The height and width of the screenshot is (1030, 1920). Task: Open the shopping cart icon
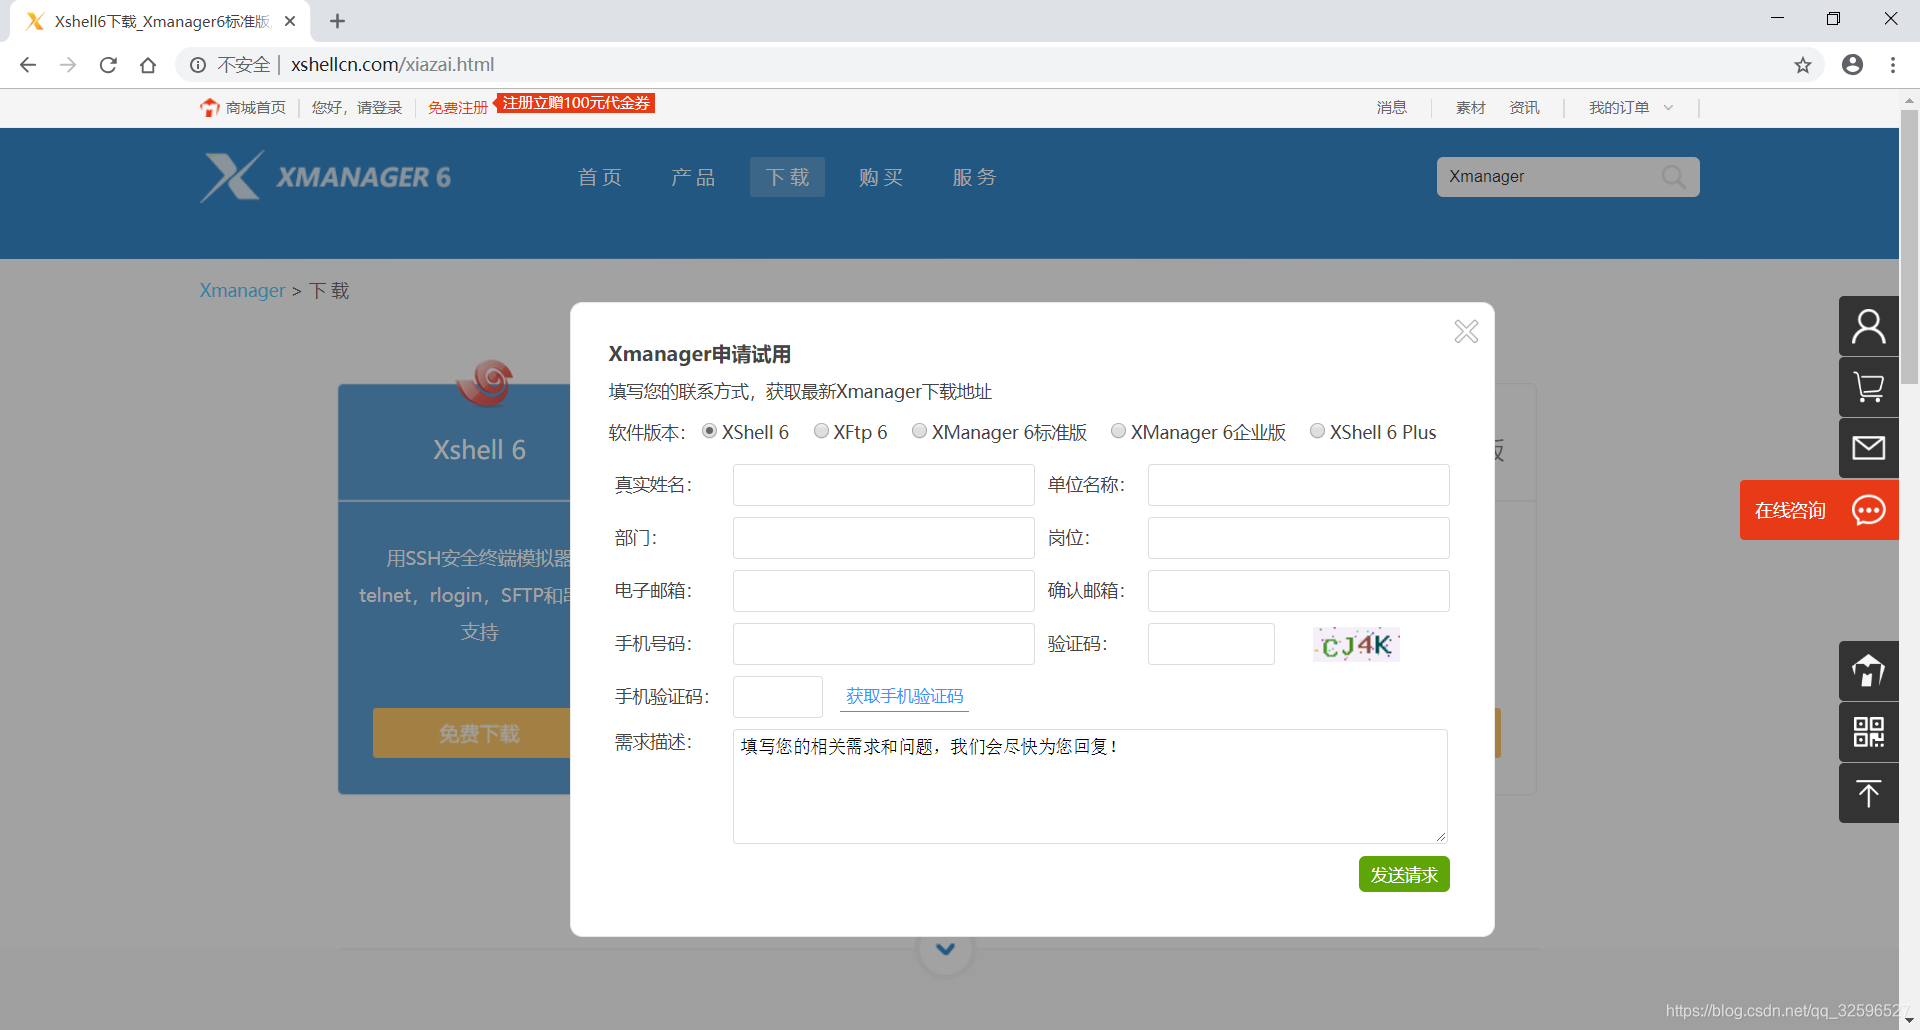(x=1868, y=387)
